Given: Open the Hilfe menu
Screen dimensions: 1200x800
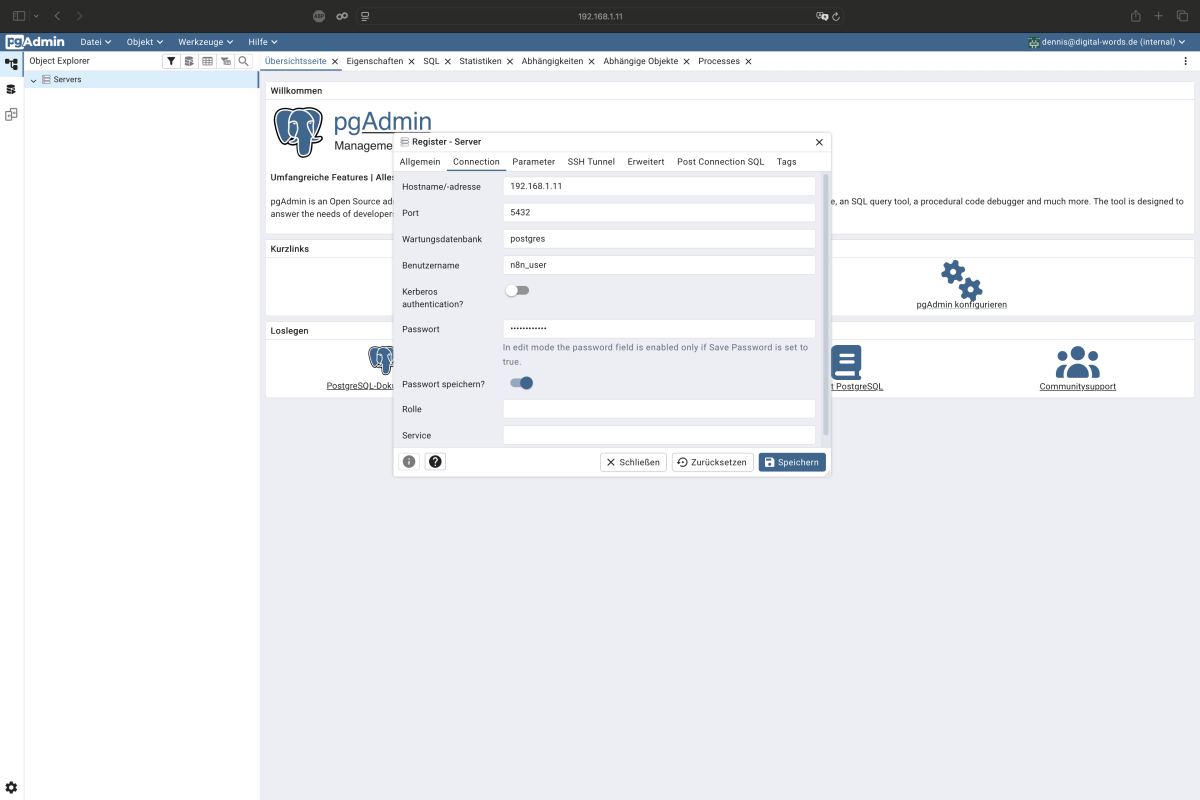Looking at the screenshot, I should pyautogui.click(x=262, y=42).
